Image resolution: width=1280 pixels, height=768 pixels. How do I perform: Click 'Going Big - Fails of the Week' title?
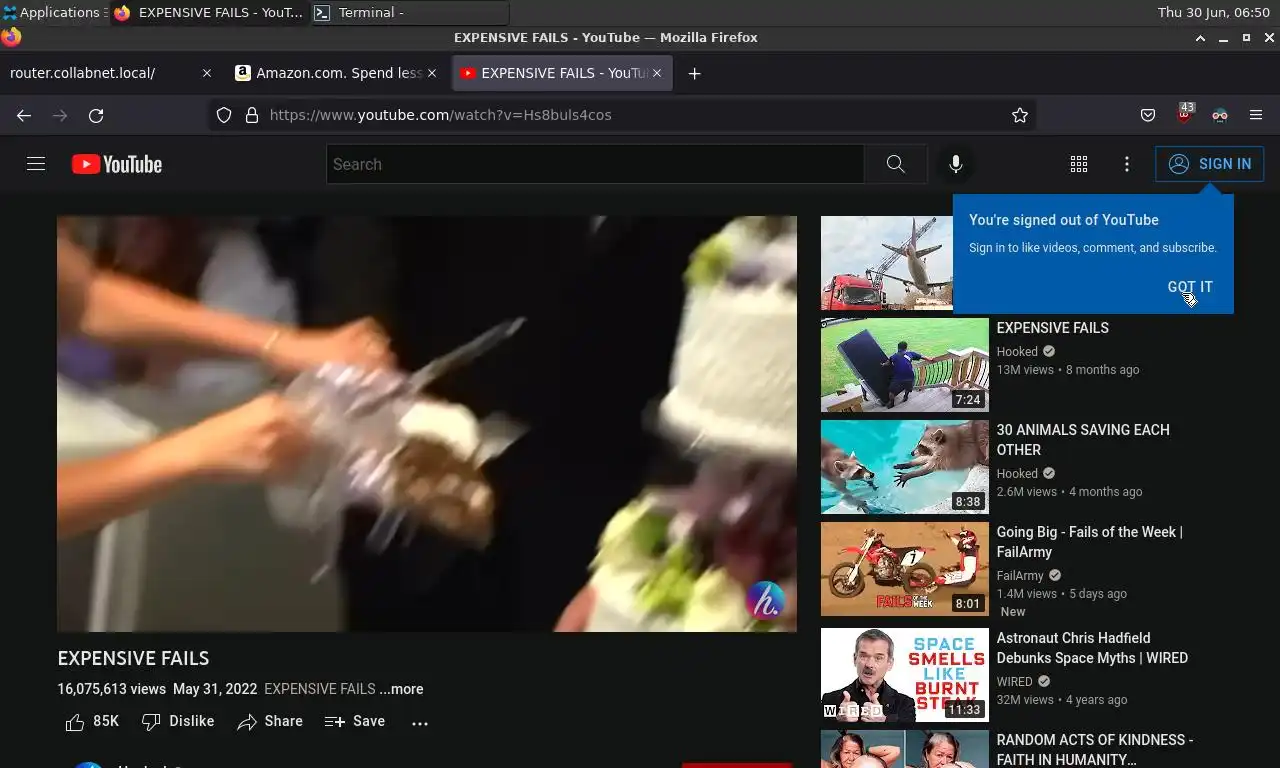pyautogui.click(x=1089, y=542)
